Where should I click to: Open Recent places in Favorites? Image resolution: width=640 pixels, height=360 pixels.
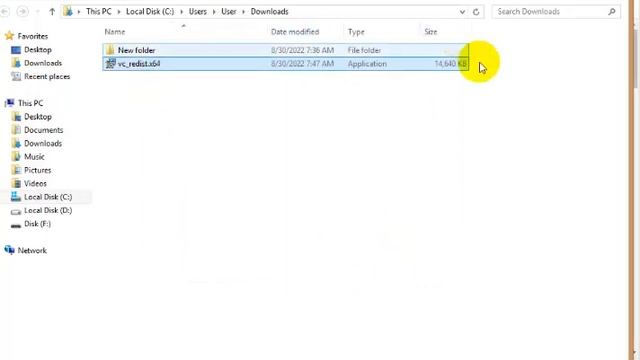point(47,77)
